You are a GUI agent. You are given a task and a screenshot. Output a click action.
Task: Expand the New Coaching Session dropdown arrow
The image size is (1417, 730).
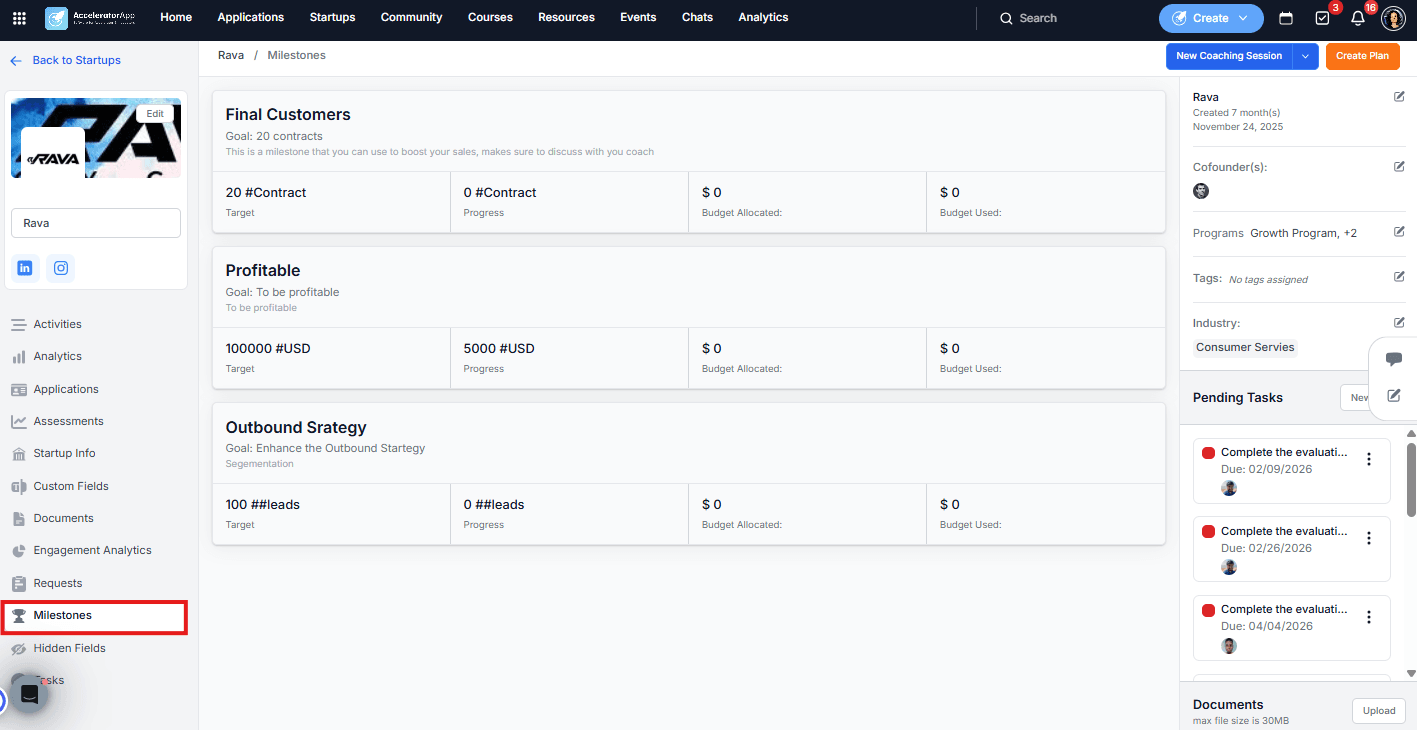point(1305,56)
